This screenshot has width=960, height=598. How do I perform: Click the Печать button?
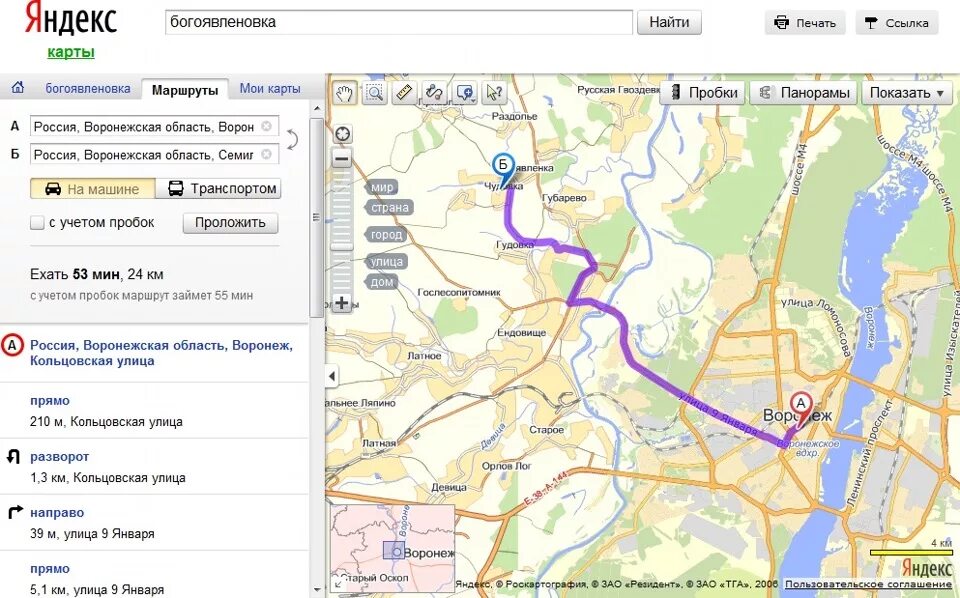pos(805,23)
